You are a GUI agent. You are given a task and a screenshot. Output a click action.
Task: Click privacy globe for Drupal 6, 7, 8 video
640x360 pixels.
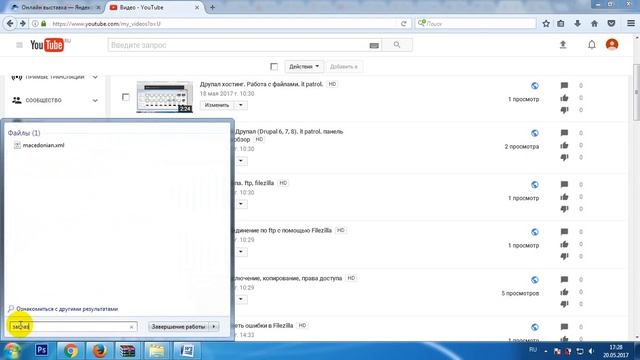tap(535, 133)
